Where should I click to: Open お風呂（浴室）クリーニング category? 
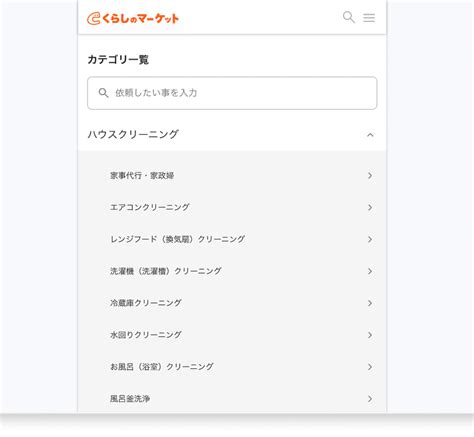pos(232,367)
